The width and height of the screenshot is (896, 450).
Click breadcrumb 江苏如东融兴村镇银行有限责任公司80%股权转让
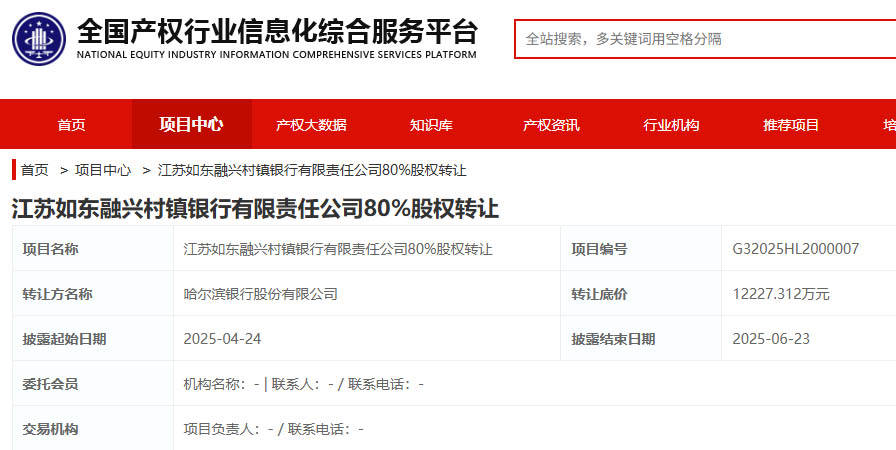pyautogui.click(x=312, y=170)
